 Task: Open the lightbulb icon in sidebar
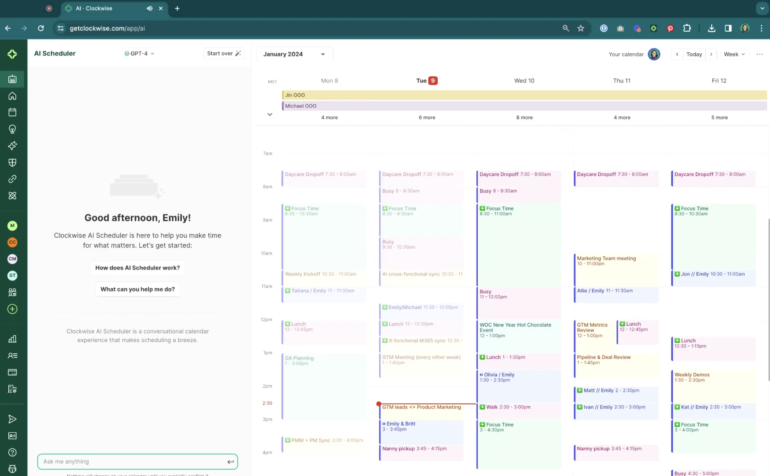(12, 129)
